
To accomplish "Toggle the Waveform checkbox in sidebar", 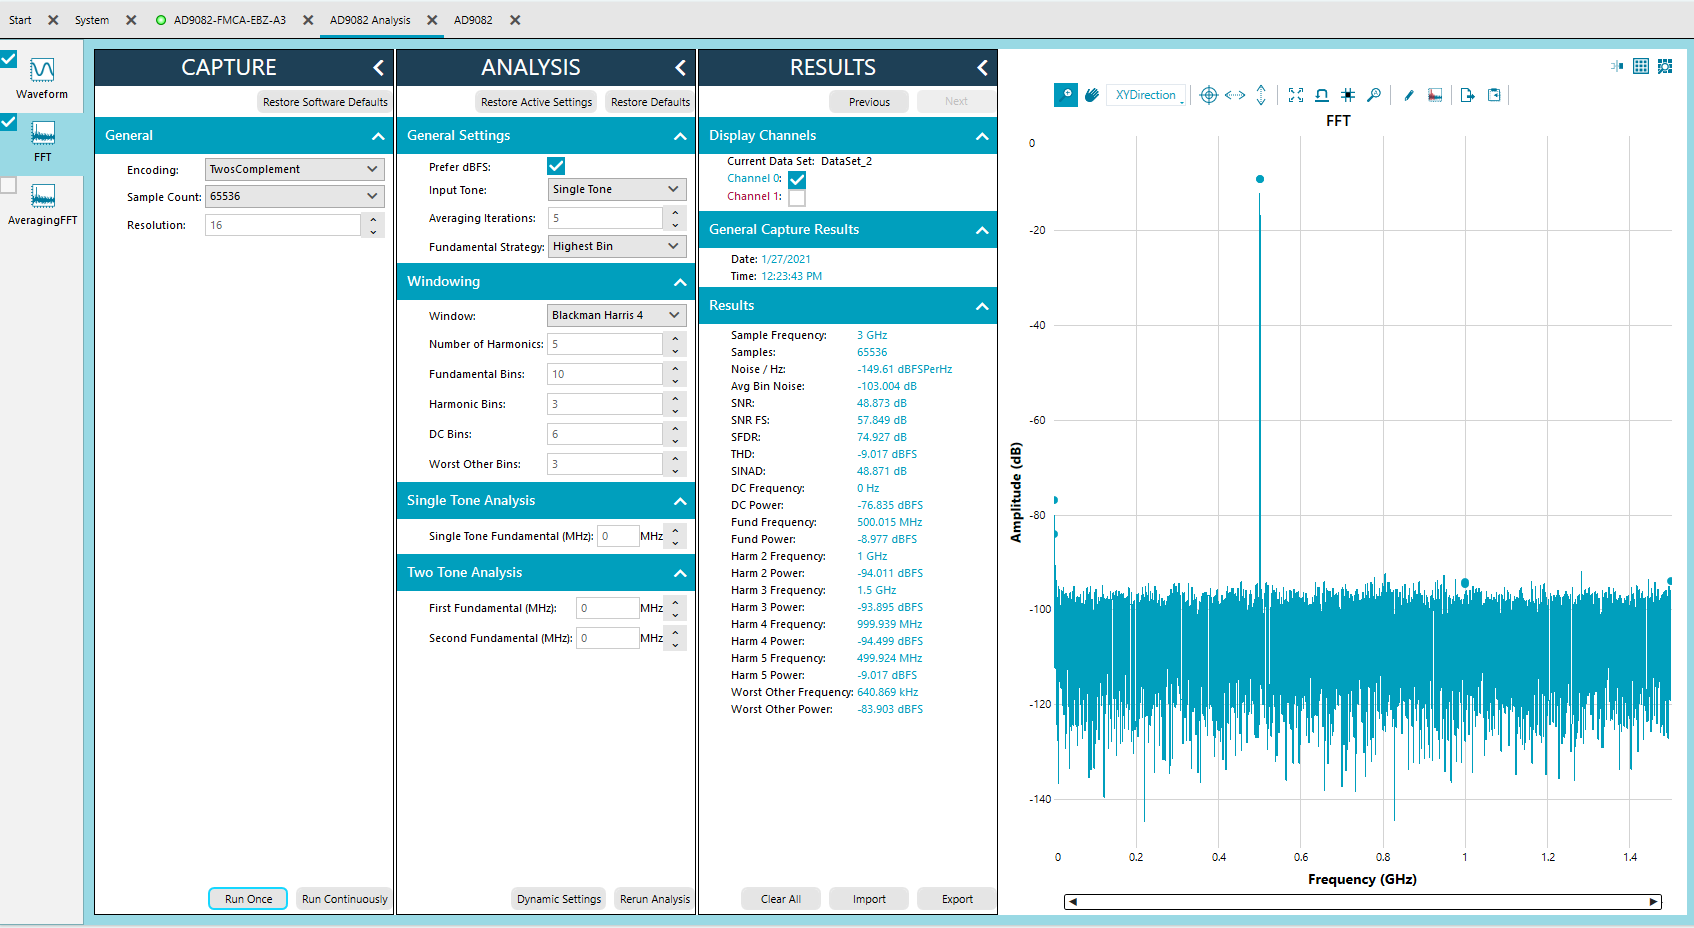I will (x=8, y=59).
